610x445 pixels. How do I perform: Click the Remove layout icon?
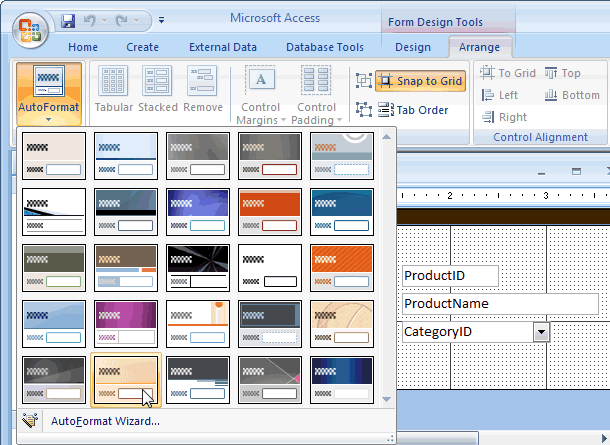(x=203, y=89)
